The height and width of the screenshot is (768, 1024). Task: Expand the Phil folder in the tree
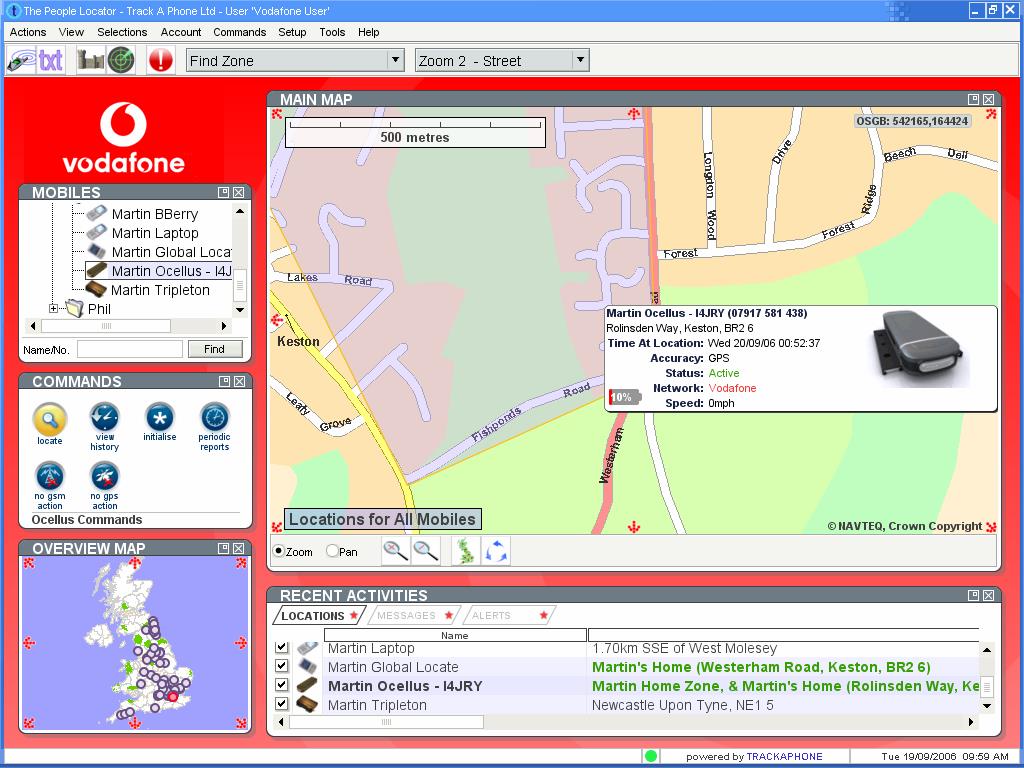coord(54,308)
